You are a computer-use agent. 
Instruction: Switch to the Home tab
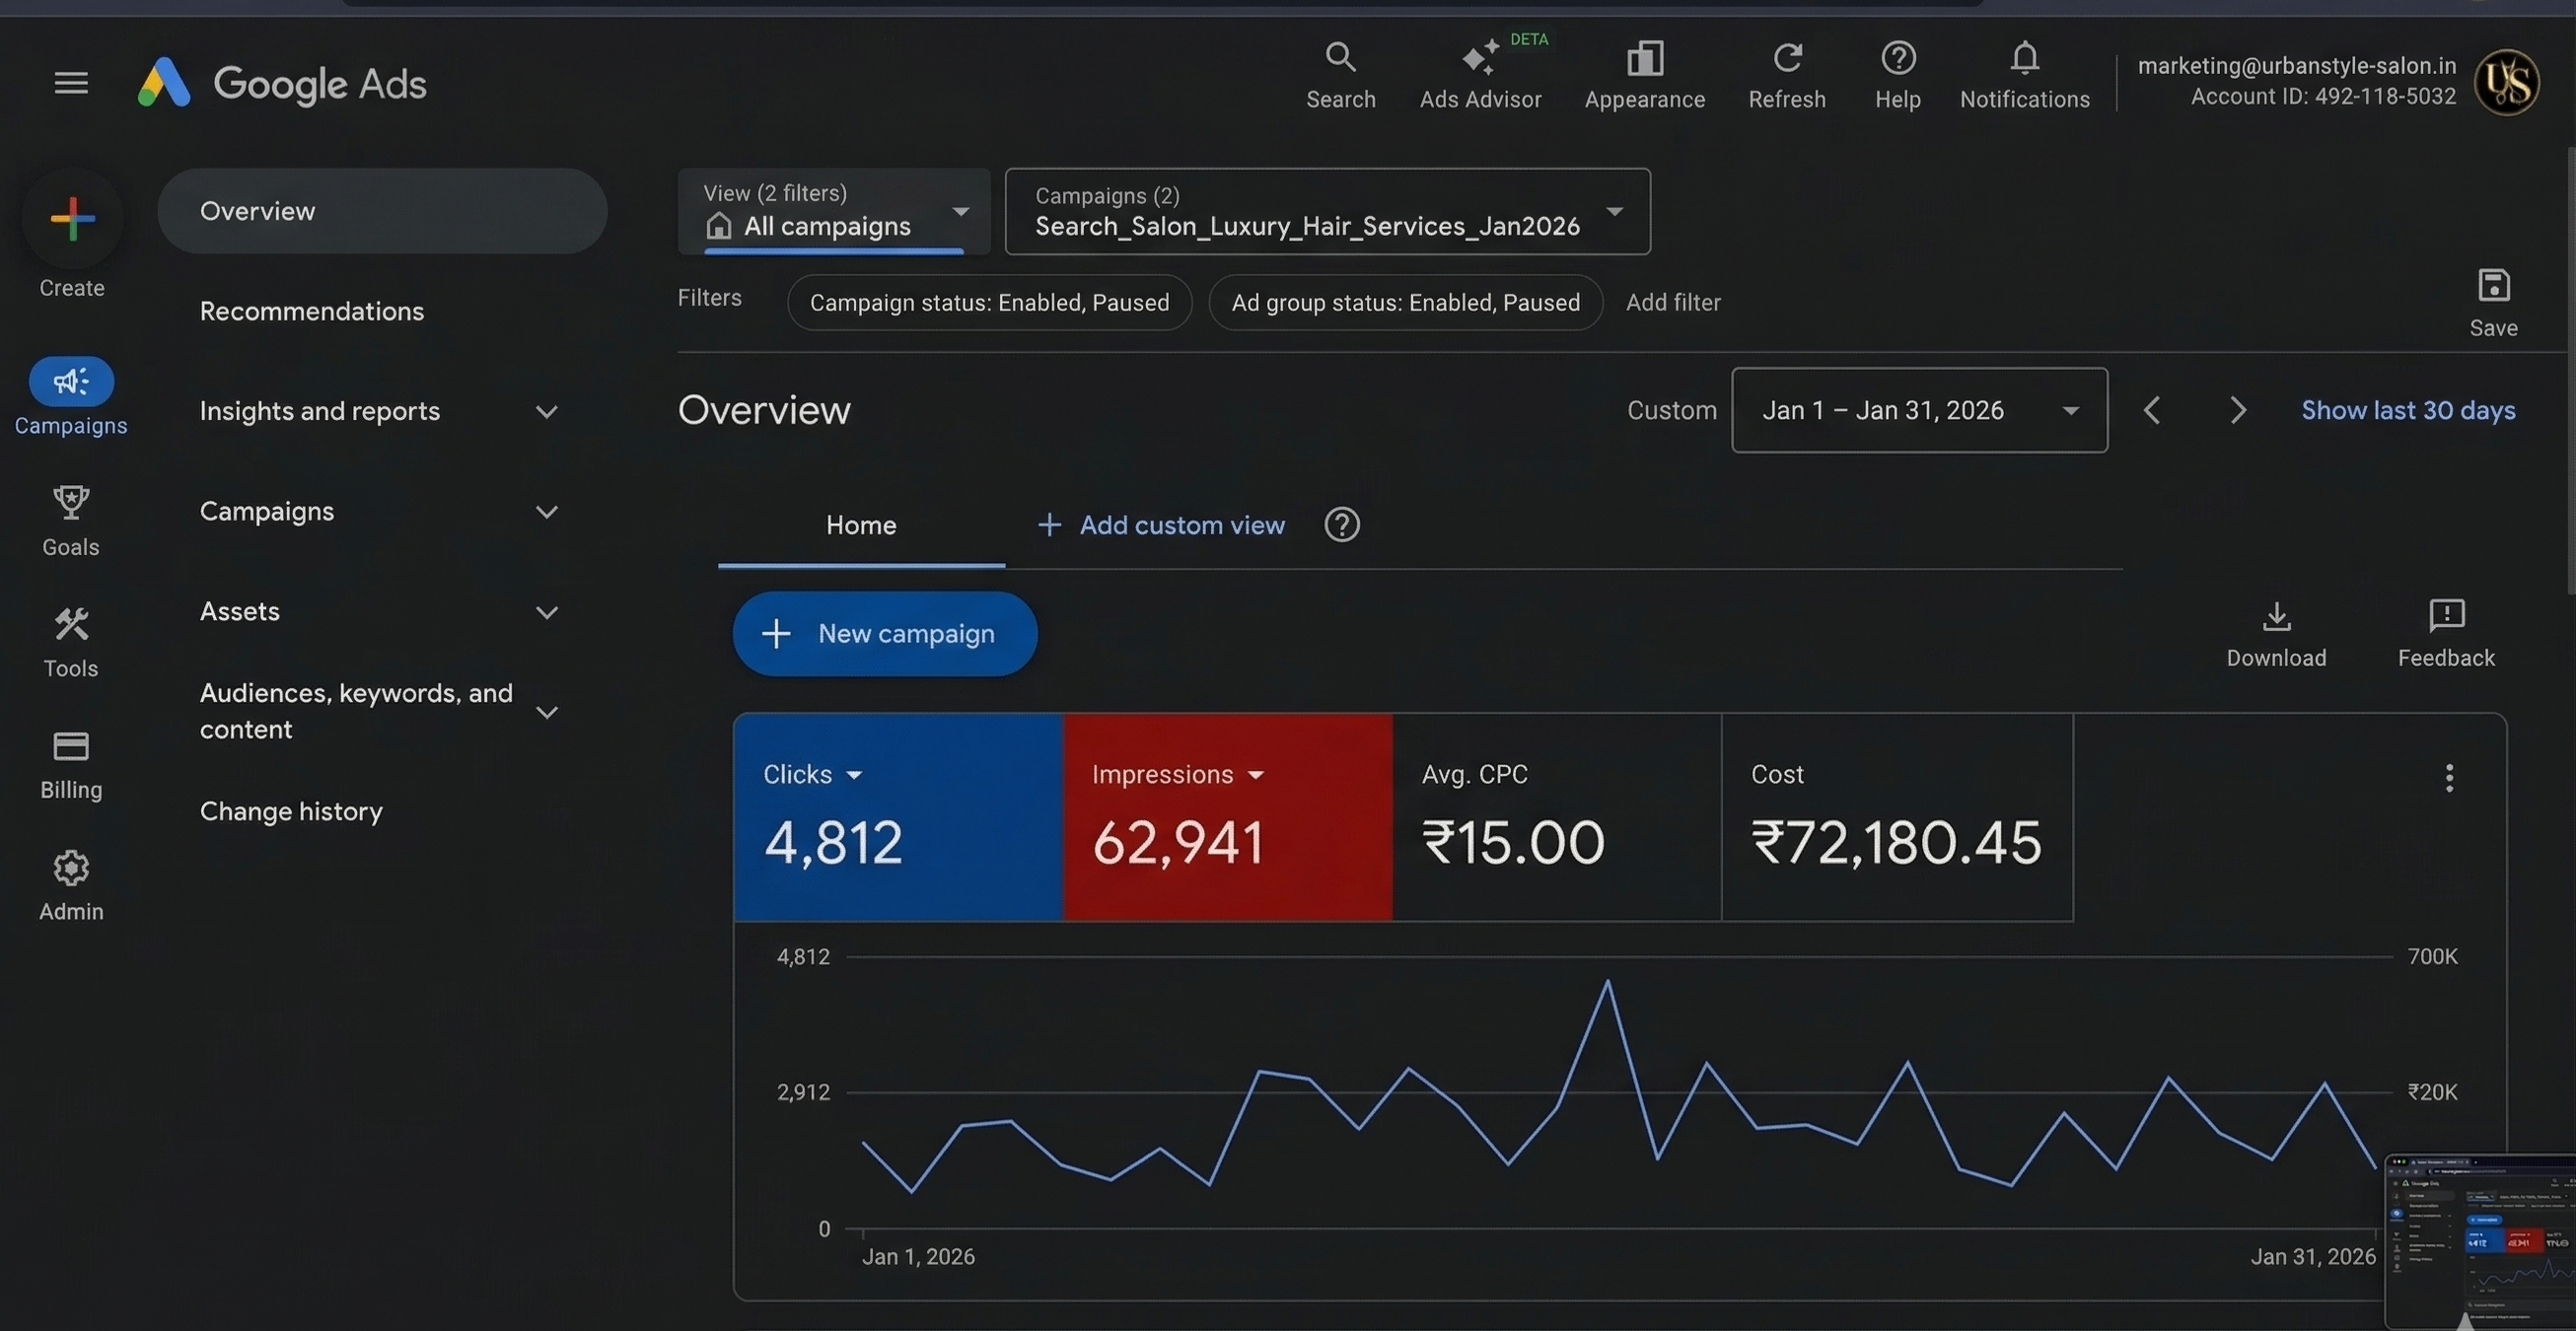[x=860, y=524]
